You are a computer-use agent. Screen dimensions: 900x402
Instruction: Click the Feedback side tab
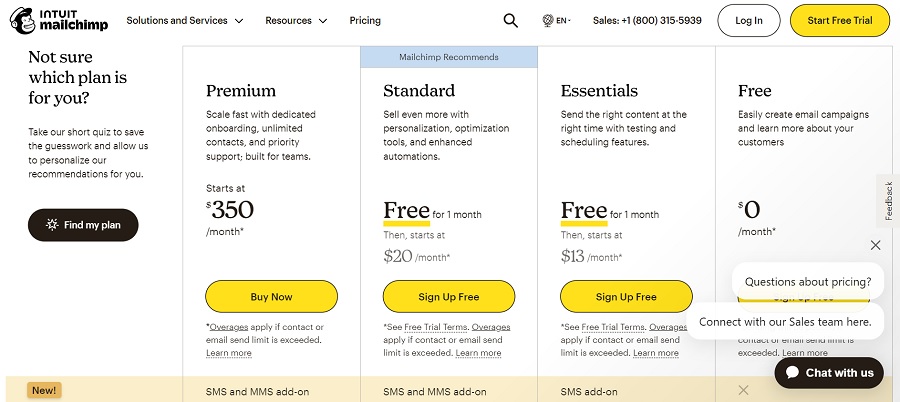tap(888, 200)
